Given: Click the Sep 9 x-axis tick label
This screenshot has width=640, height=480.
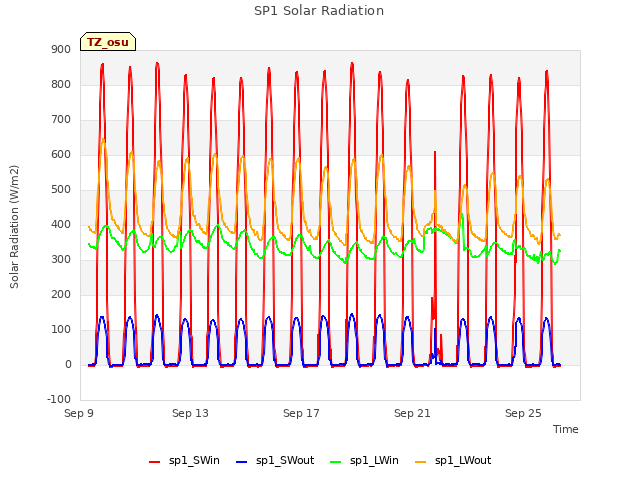Looking at the screenshot, I should (79, 413).
